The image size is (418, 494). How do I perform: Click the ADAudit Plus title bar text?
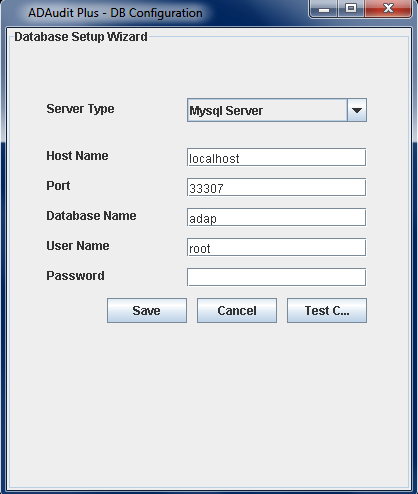(x=115, y=13)
